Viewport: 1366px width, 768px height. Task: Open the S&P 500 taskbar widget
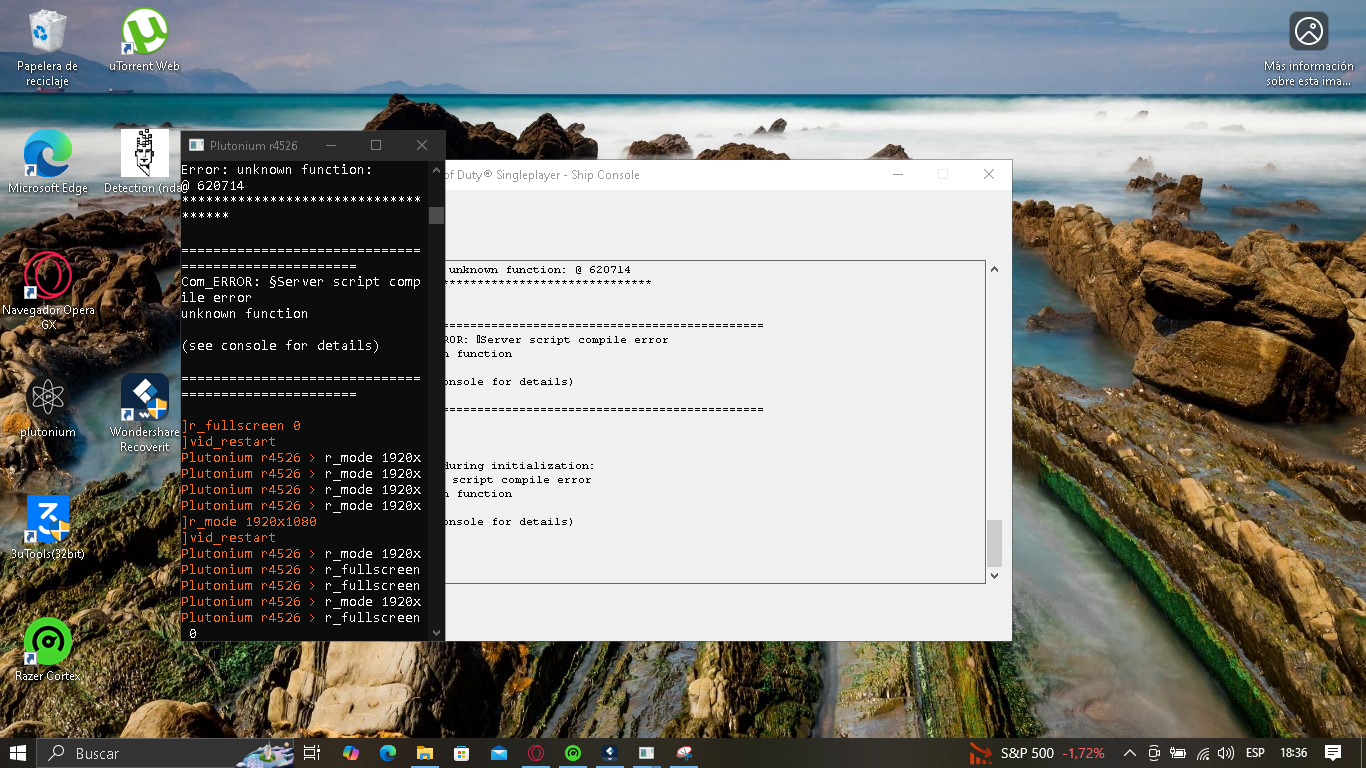1037,753
